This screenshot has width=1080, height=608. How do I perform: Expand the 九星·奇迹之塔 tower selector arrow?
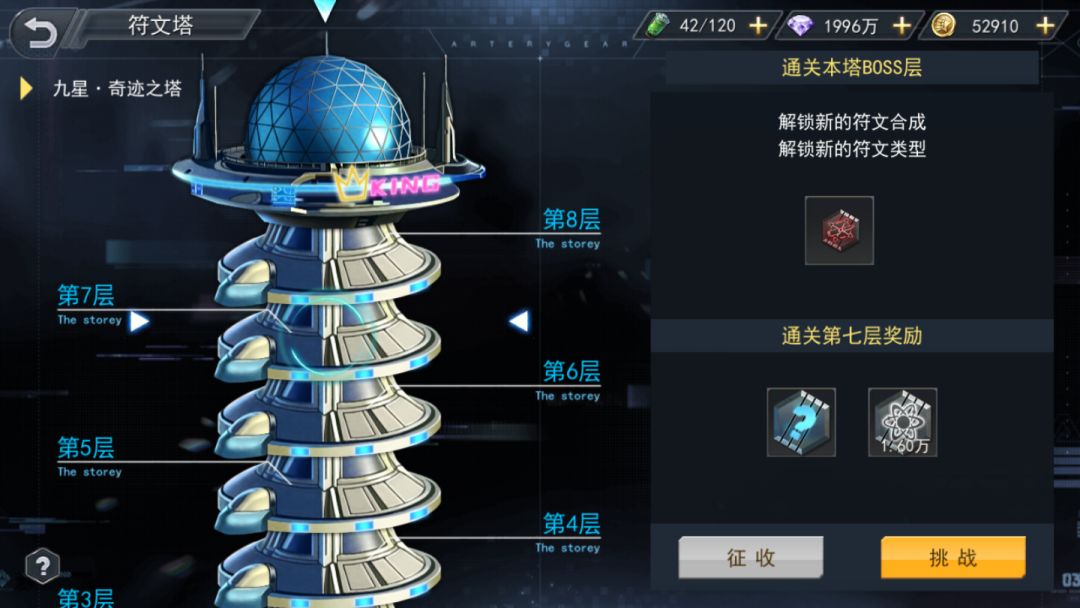[x=26, y=88]
